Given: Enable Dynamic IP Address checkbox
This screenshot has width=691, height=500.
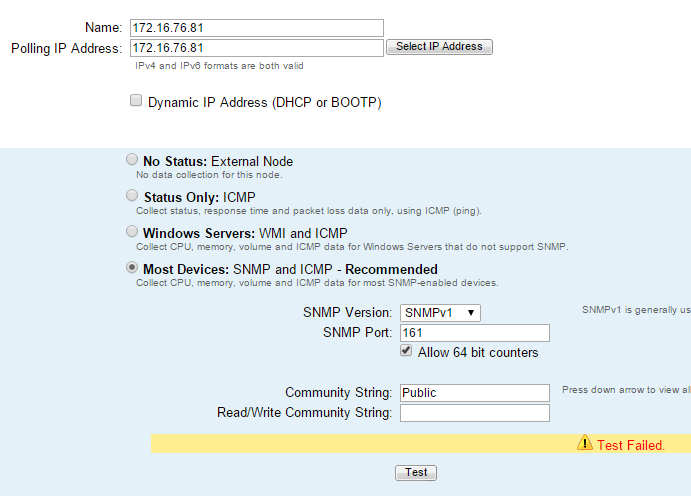Looking at the screenshot, I should 136,100.
